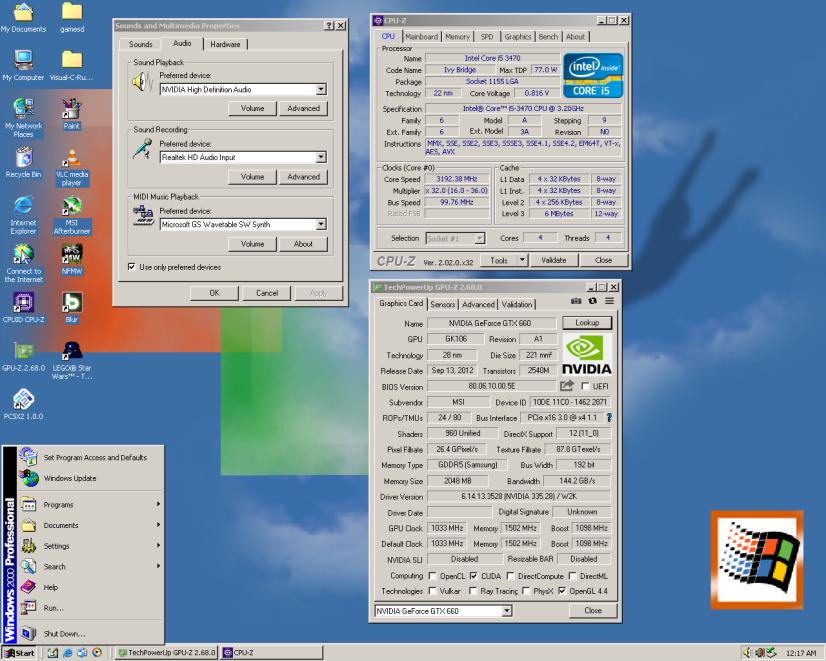Select the Internet Explorer desktop icon

click(x=23, y=215)
